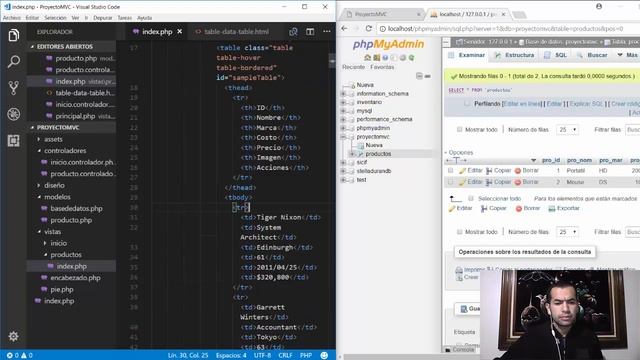Image resolution: width=640 pixels, height=360 pixels.
Task: Click the phpMyAdmin documentation icon
Action: point(385,58)
